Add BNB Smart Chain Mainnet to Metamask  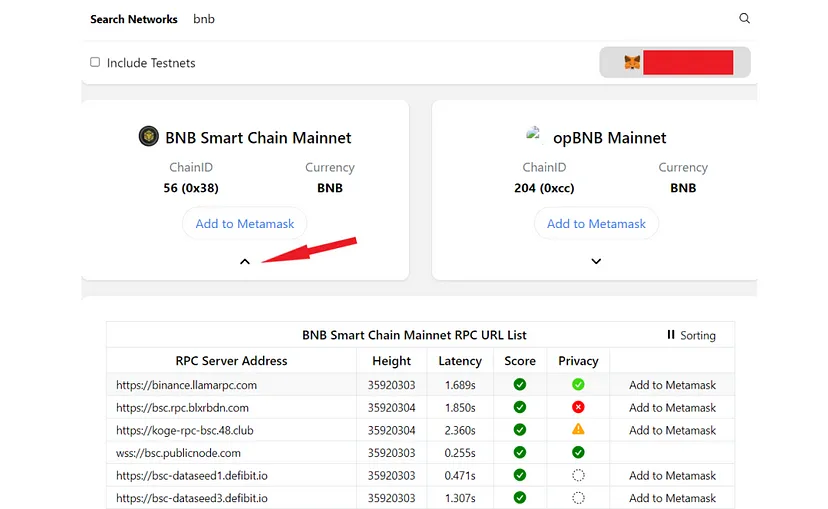click(x=245, y=224)
